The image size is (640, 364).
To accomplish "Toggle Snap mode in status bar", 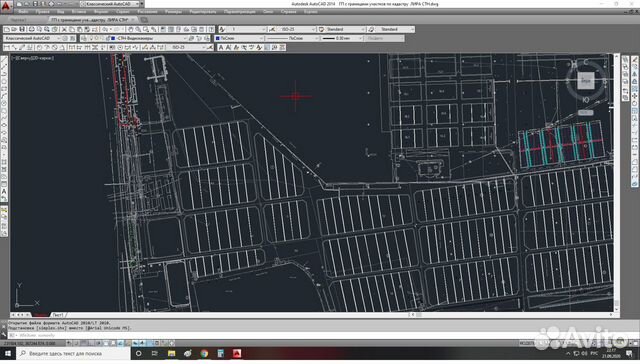I will click(x=76, y=343).
